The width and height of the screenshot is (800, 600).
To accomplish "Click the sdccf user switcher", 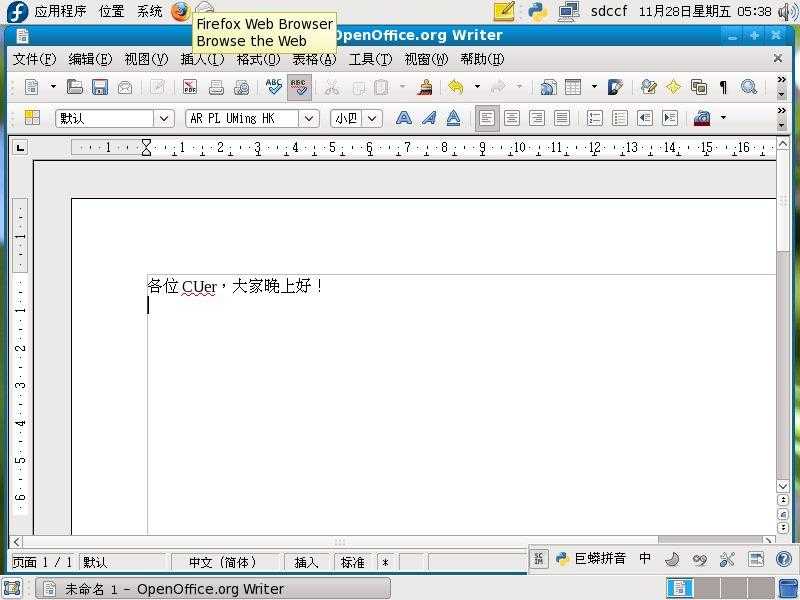I will tap(609, 11).
